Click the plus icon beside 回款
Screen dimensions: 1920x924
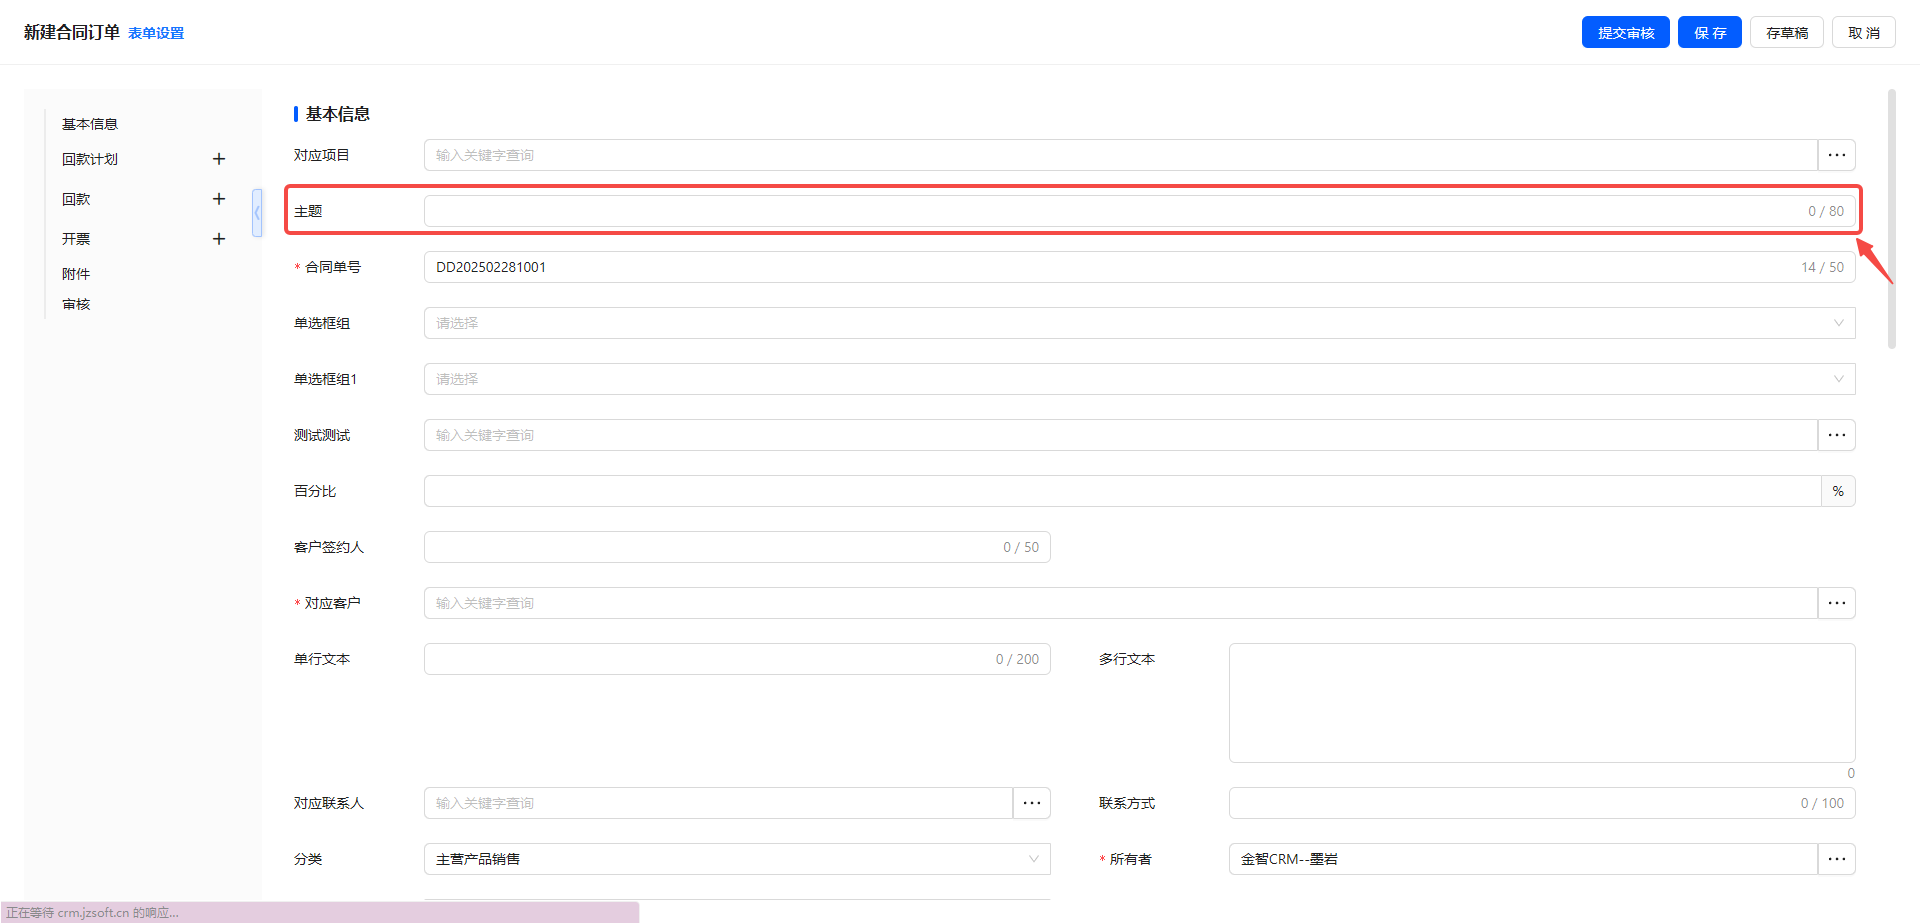coord(219,199)
